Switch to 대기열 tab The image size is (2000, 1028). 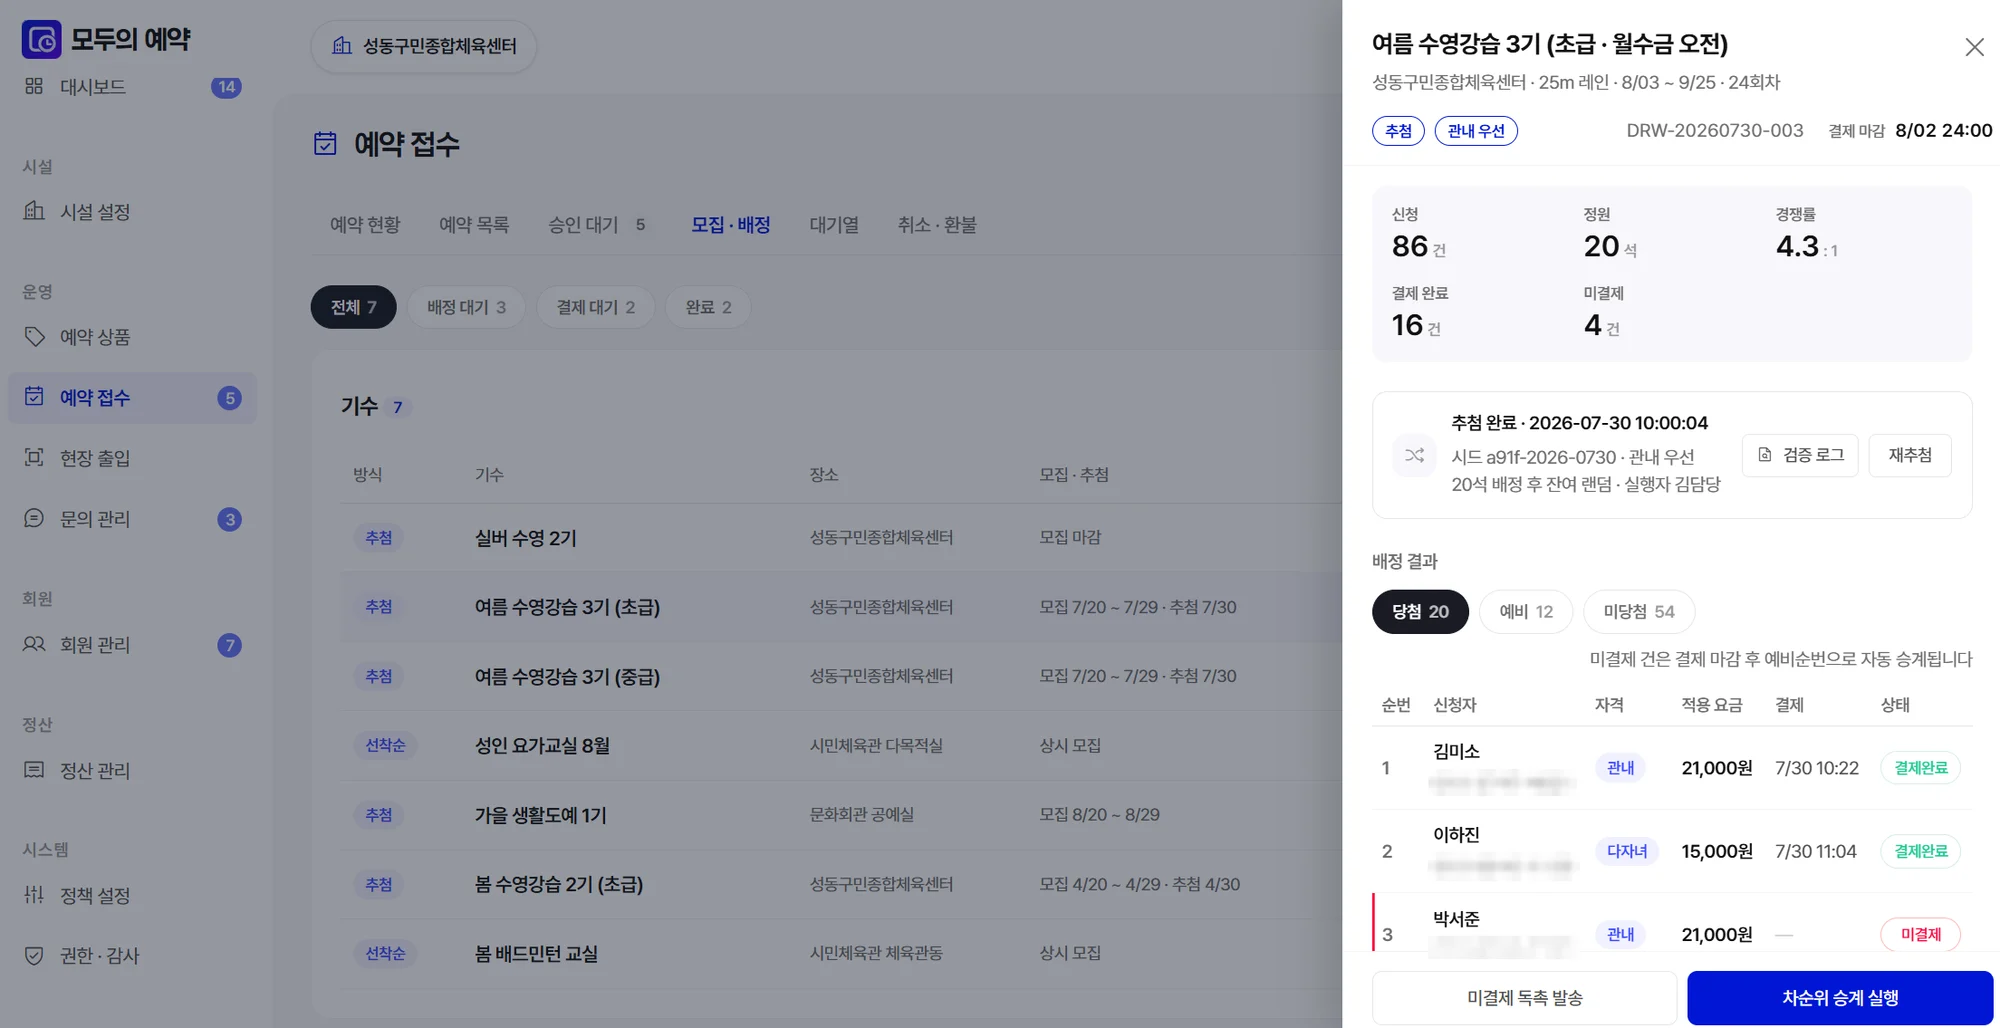coord(834,225)
